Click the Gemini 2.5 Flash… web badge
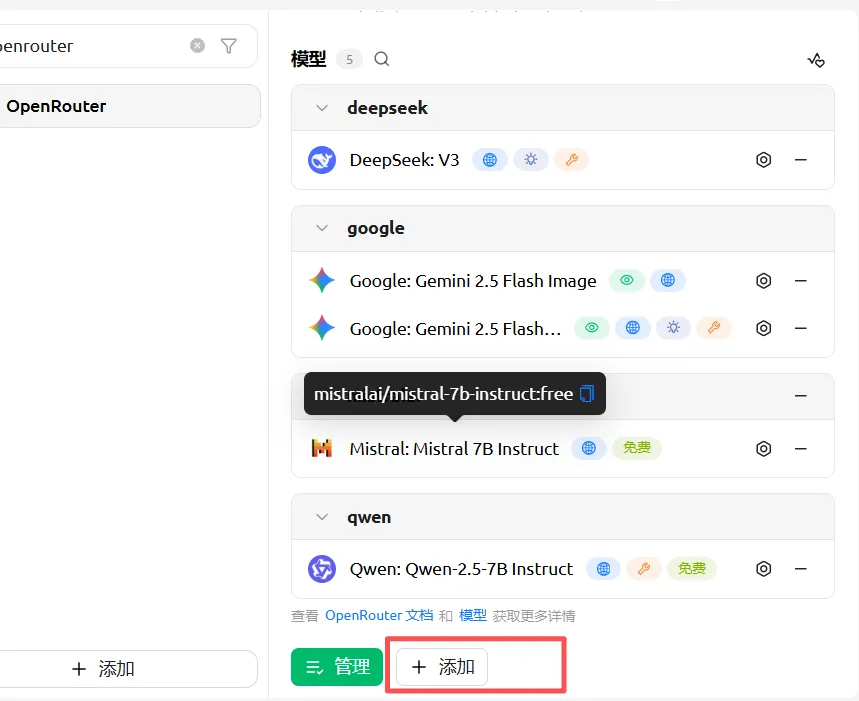 click(633, 327)
